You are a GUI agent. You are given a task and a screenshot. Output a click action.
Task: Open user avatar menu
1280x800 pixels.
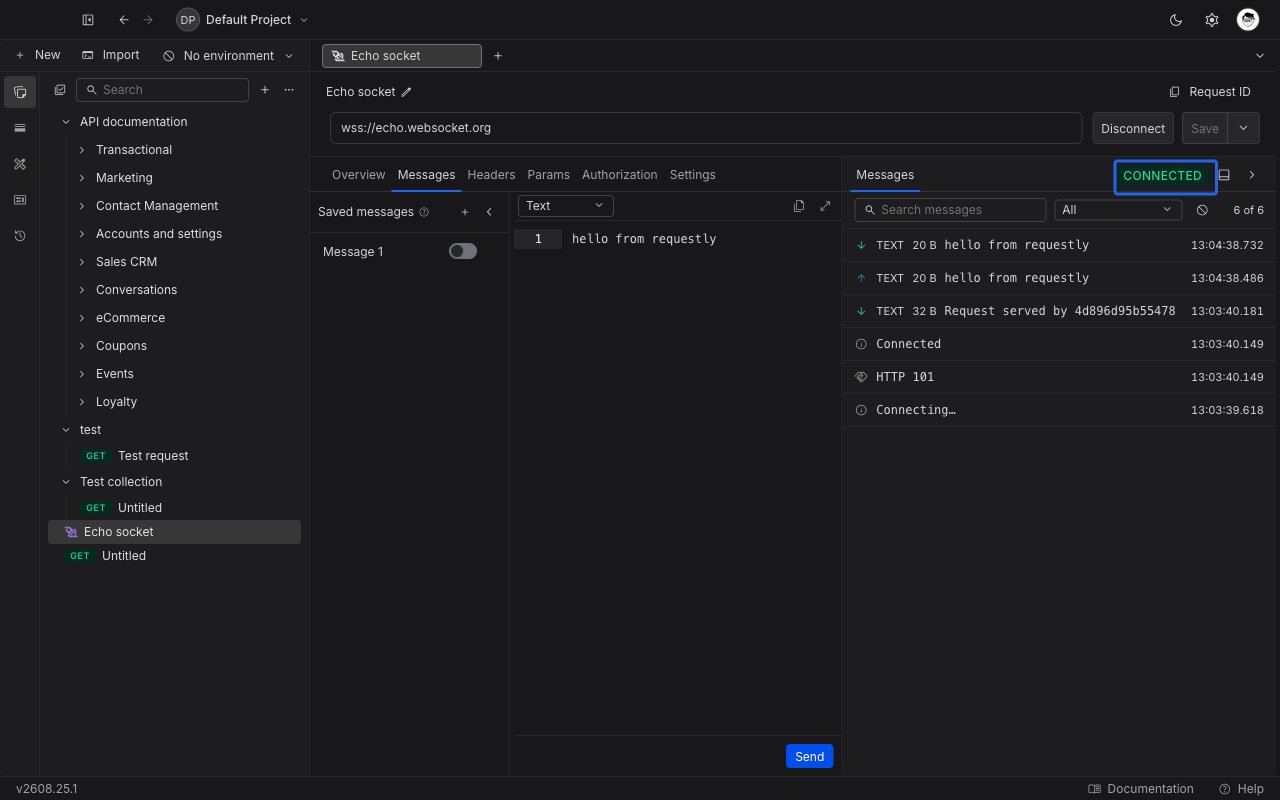pyautogui.click(x=1248, y=20)
